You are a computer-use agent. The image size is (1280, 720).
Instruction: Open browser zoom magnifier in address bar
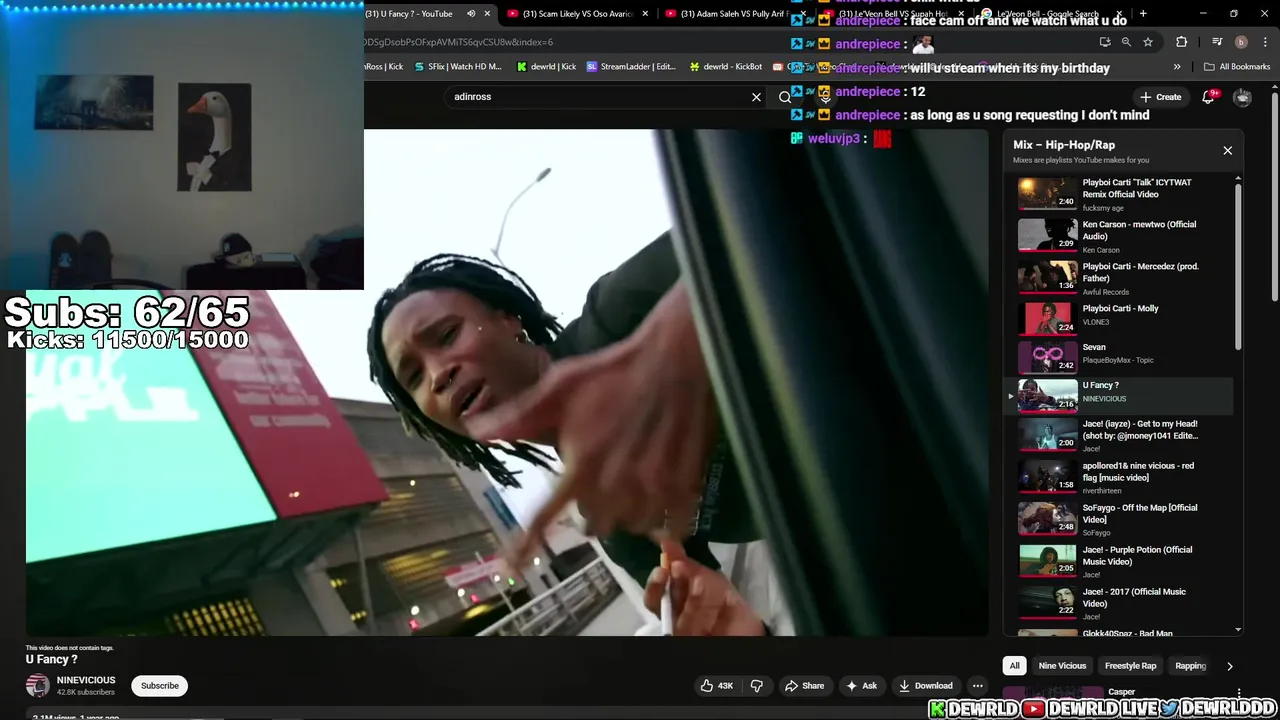tap(1126, 42)
